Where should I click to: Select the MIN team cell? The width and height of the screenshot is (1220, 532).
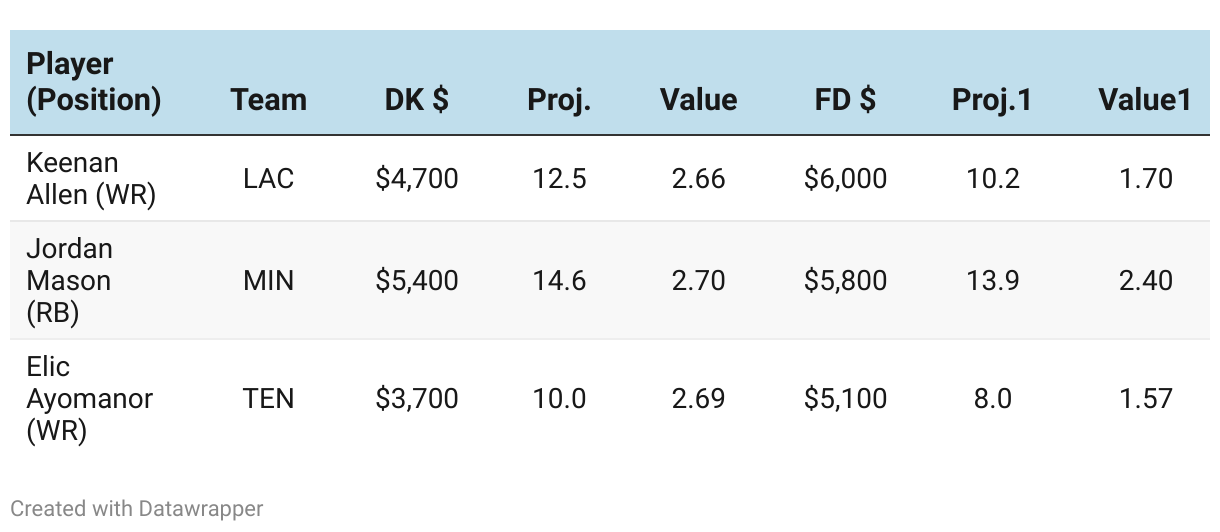(x=268, y=281)
